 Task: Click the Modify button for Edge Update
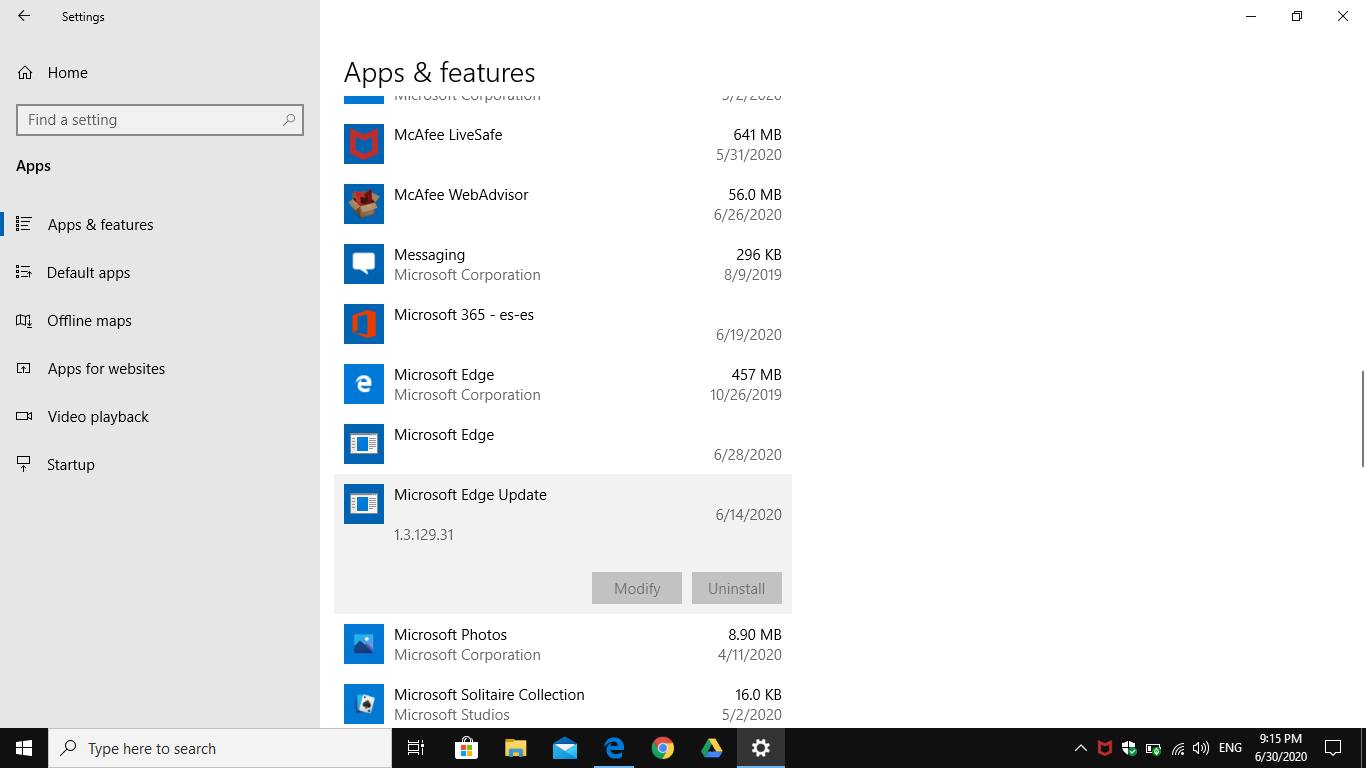[x=637, y=588]
